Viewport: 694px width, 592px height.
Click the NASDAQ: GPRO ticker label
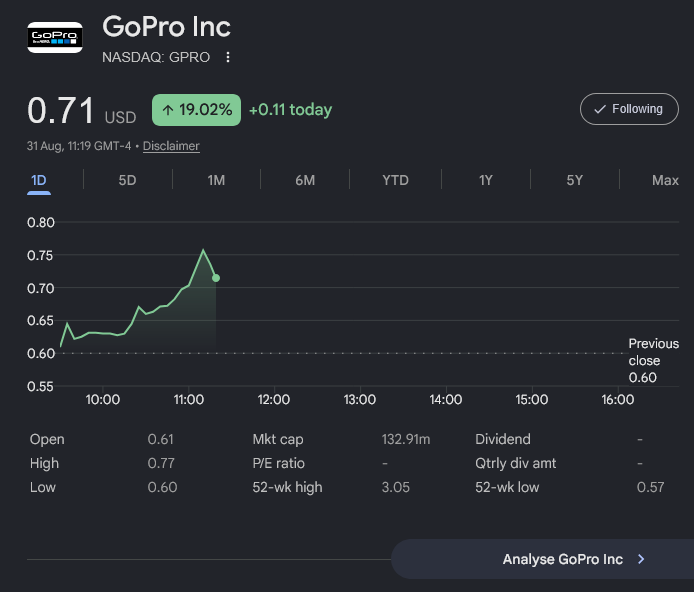(156, 57)
